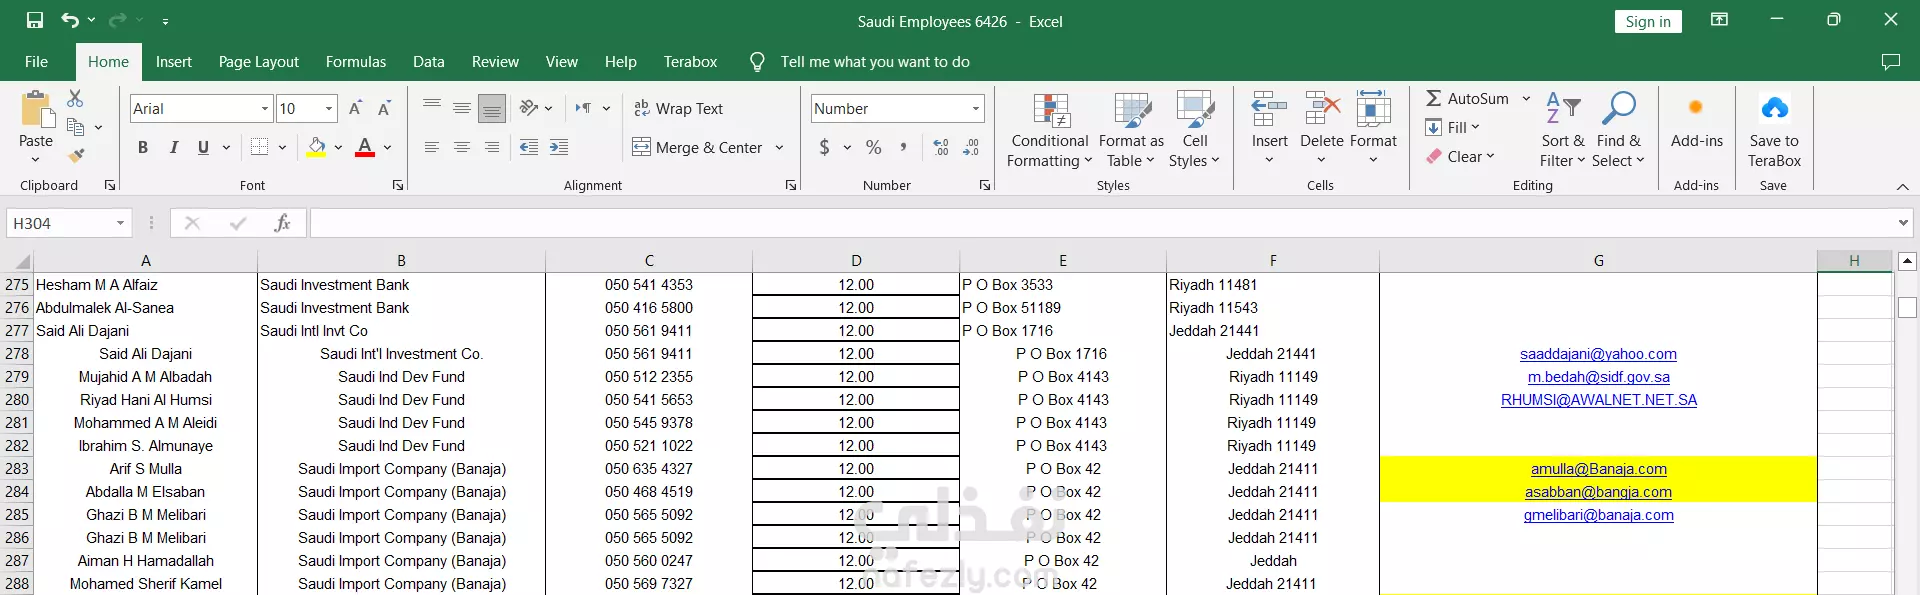
Task: Click the Sign in button
Action: click(x=1647, y=22)
